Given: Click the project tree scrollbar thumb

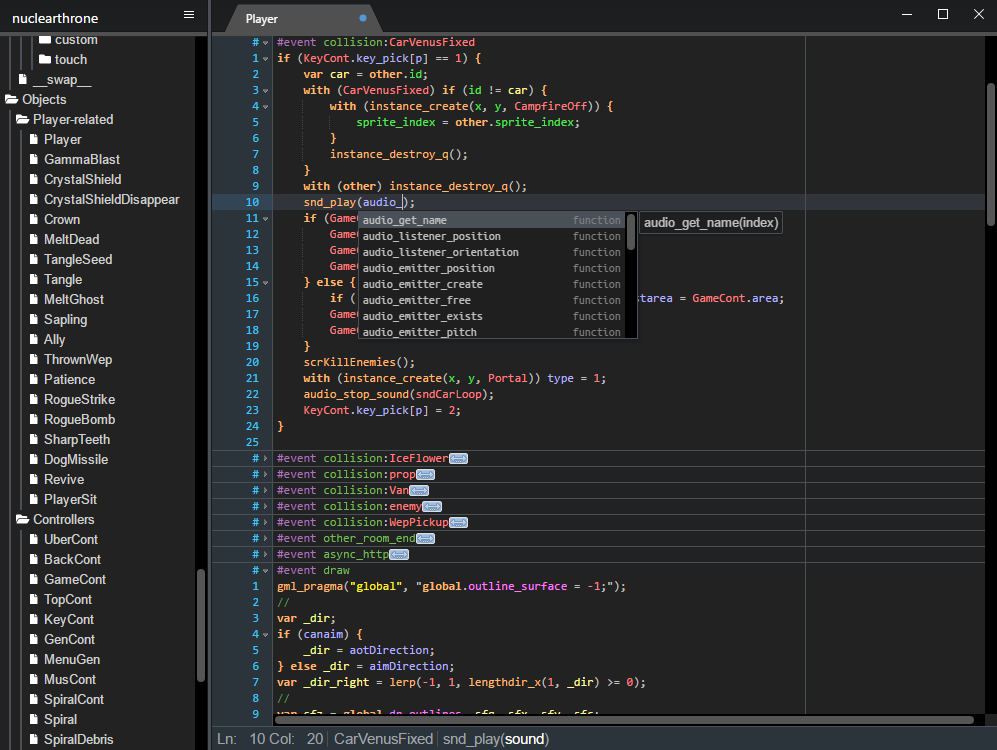Looking at the screenshot, I should [201, 626].
